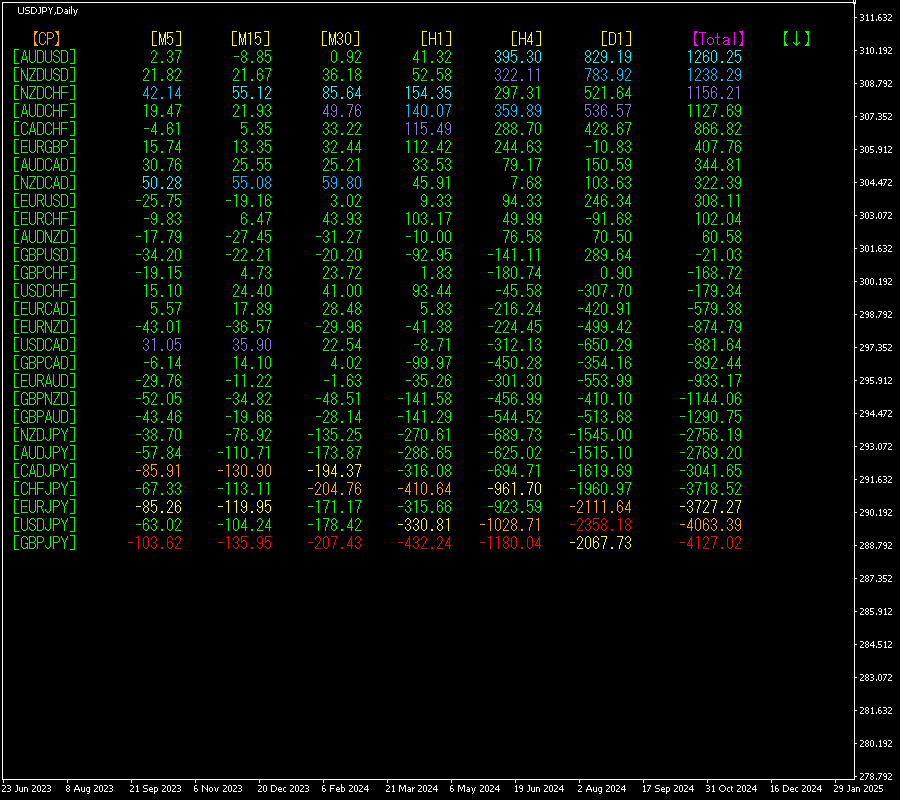Click the 6 Feb 2024 date marker
This screenshot has width=900, height=800.
coord(346,789)
